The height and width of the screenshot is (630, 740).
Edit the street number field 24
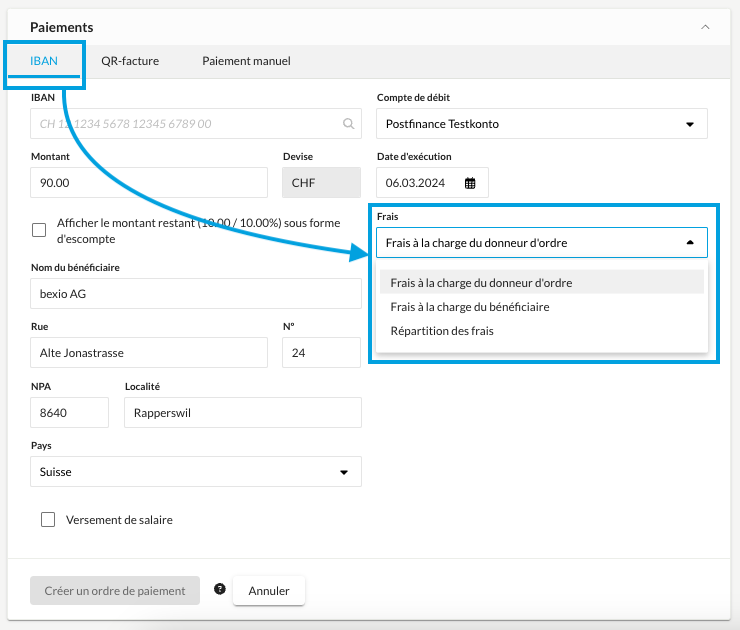[321, 353]
